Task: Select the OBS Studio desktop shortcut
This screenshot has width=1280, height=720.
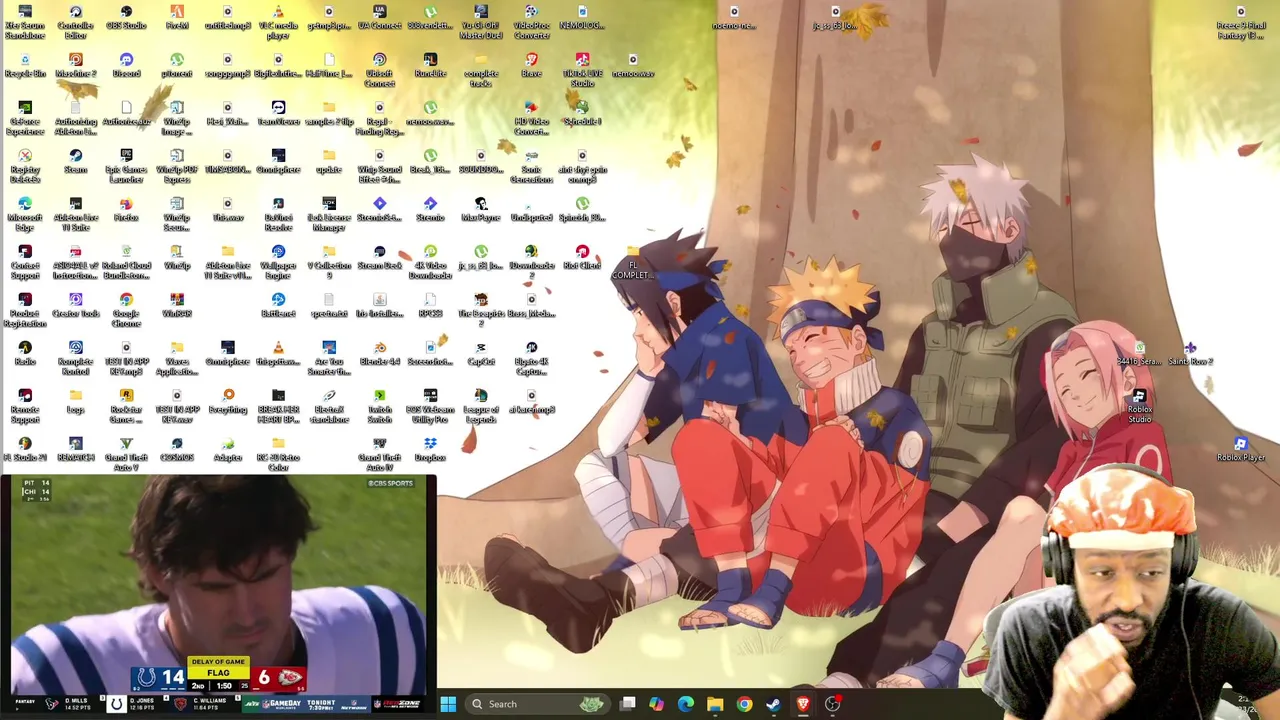Action: [126, 18]
